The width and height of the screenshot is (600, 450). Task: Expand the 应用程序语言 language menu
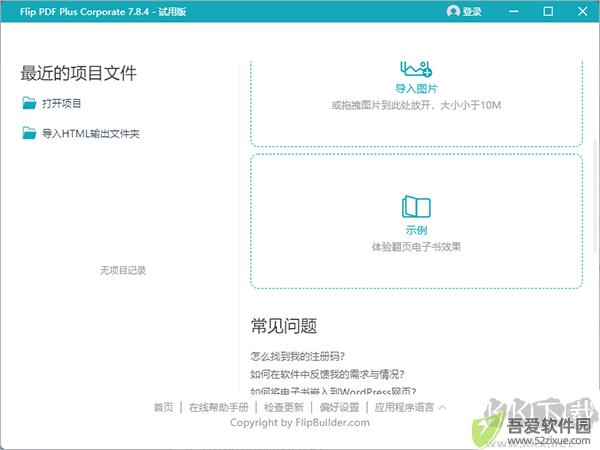click(404, 407)
